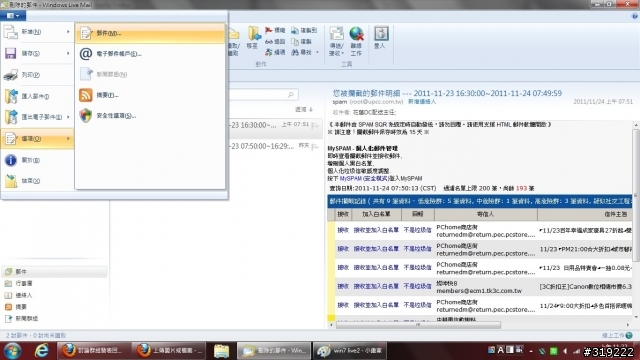Viewport: 640px width, 360px height.
Task: Choose the Exit entry at menu bottom
Action: click(37, 181)
